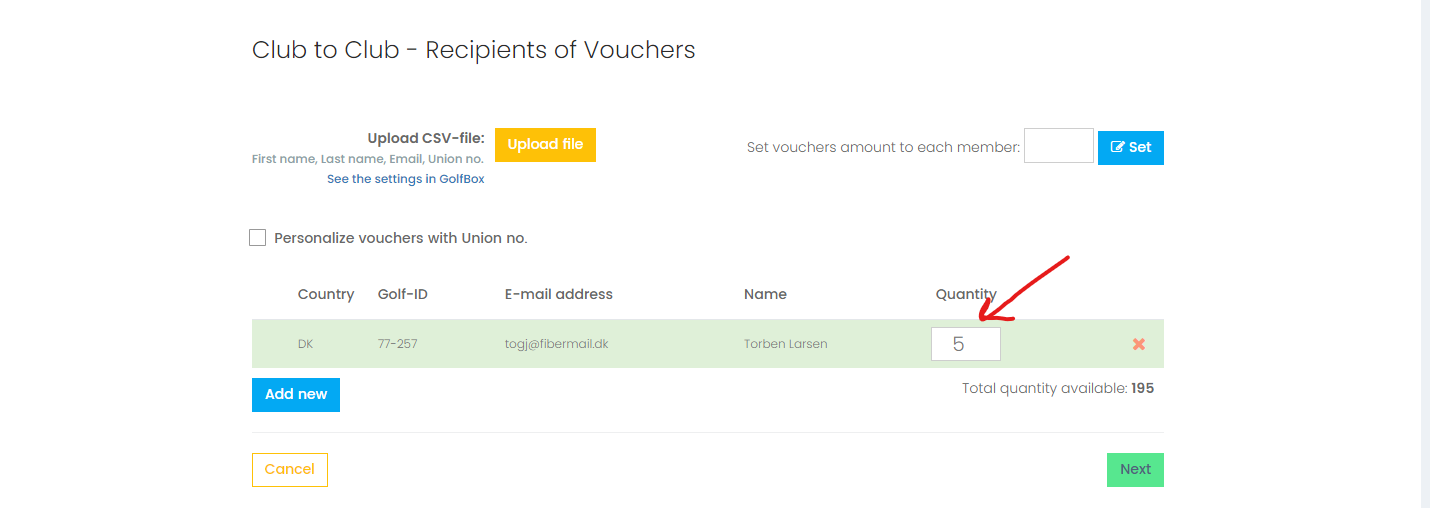1430x508 pixels.
Task: Select the Quantity field showing 5
Action: click(966, 344)
